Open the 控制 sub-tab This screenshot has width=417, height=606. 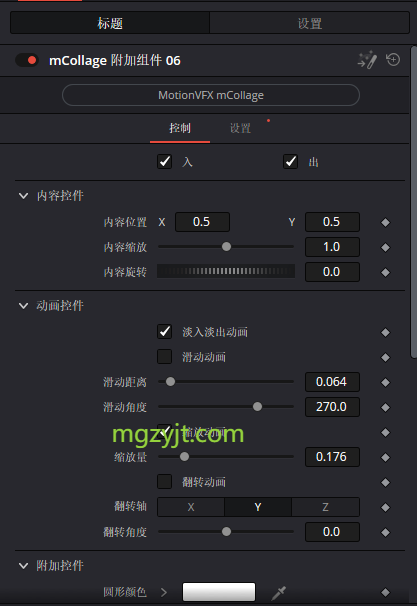(180, 128)
